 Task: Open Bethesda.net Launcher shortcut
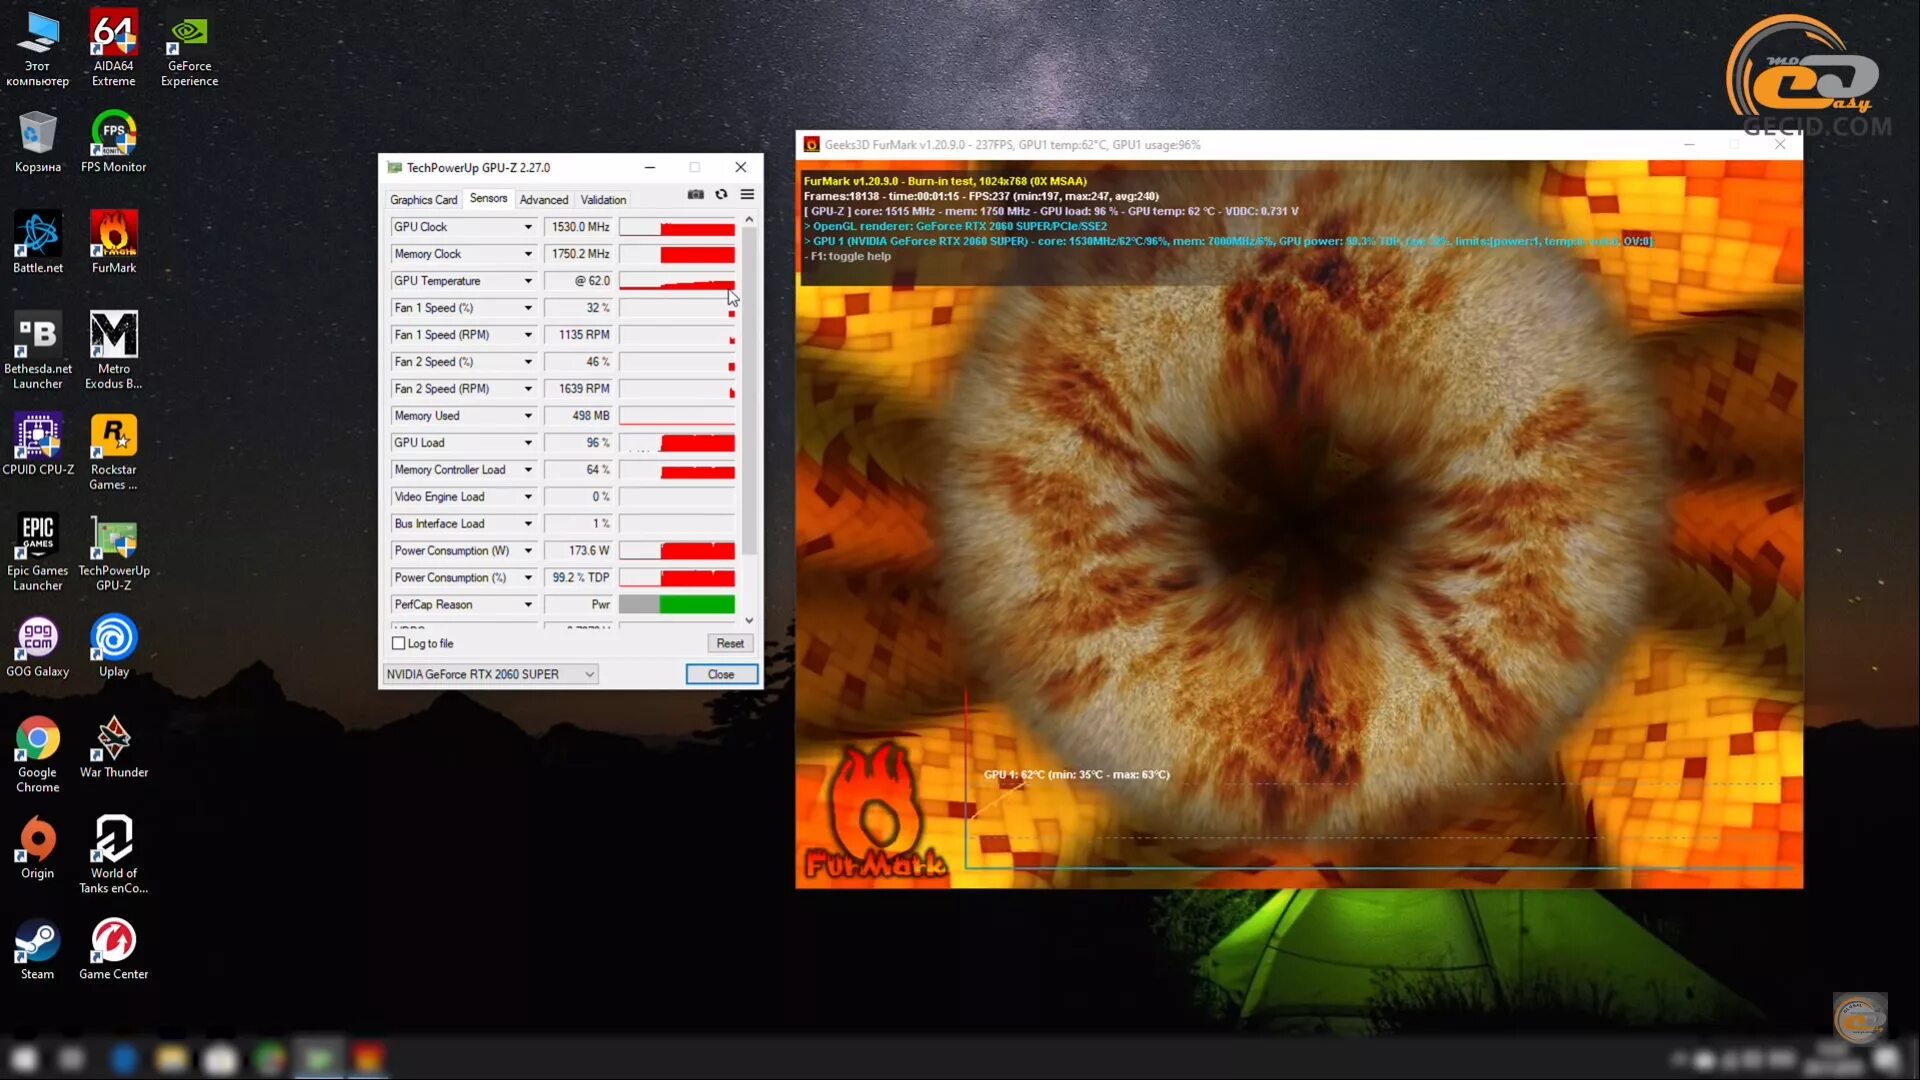(38, 349)
